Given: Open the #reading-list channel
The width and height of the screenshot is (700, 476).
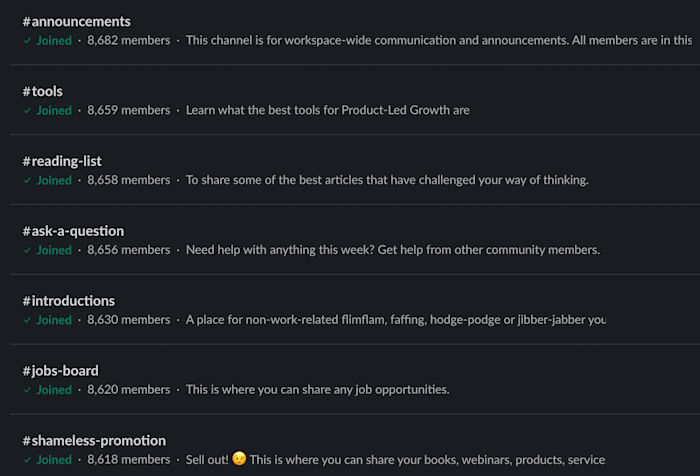Looking at the screenshot, I should click(x=62, y=161).
